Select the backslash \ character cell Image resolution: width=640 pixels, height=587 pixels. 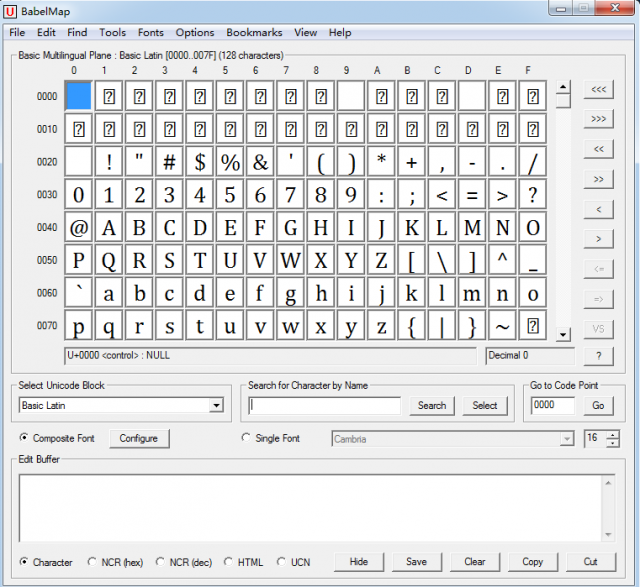[x=442, y=260]
